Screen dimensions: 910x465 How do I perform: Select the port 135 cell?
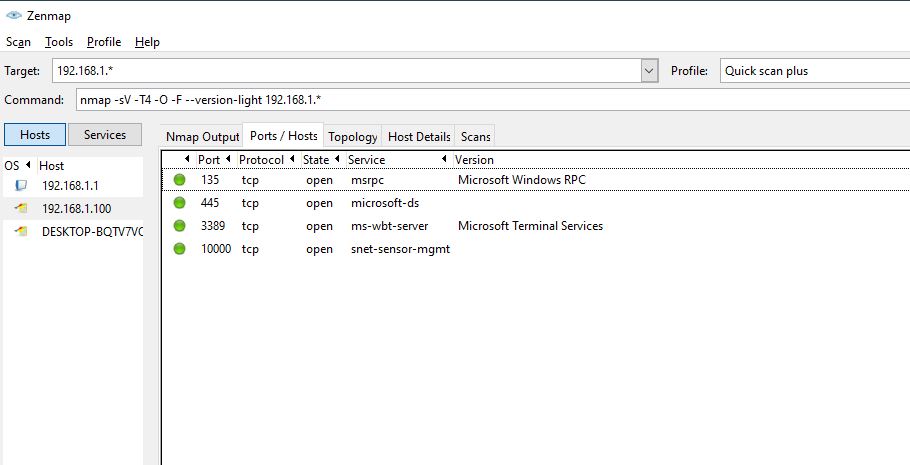[210, 180]
